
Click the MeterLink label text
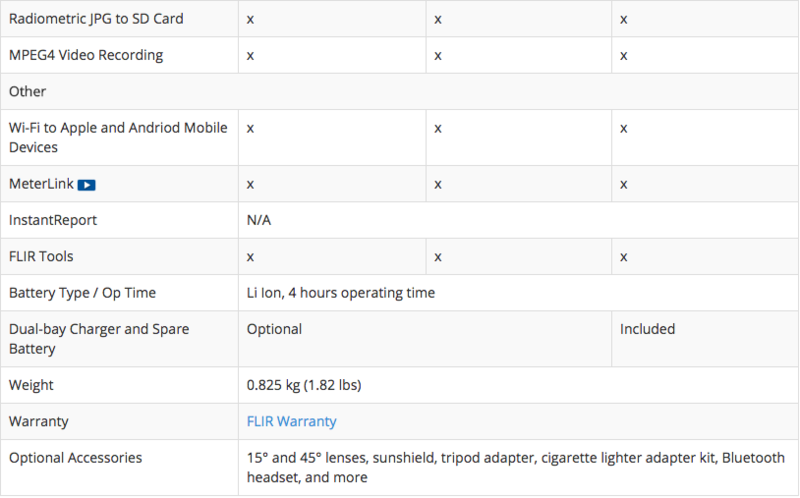coord(41,184)
